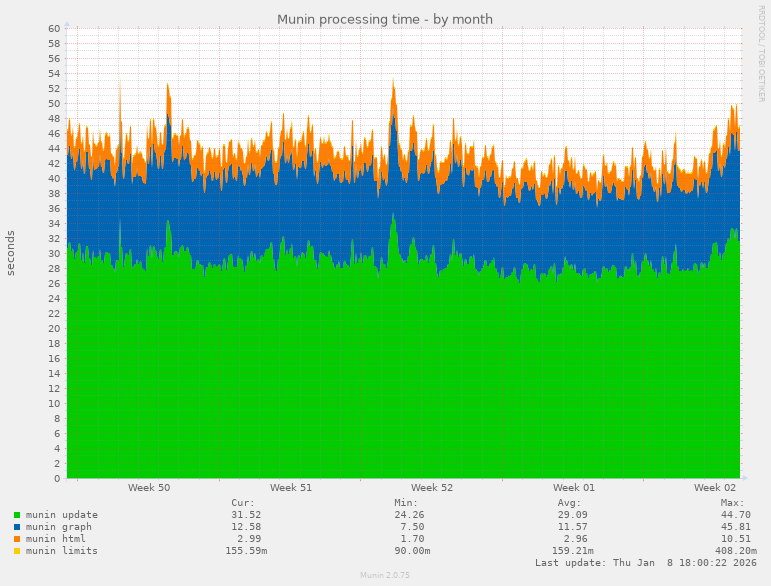Click munin update average value 29.09

[572, 515]
